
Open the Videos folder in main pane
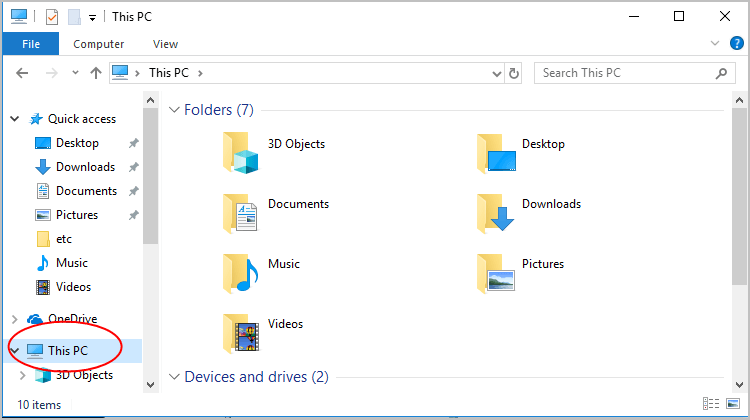(x=241, y=333)
